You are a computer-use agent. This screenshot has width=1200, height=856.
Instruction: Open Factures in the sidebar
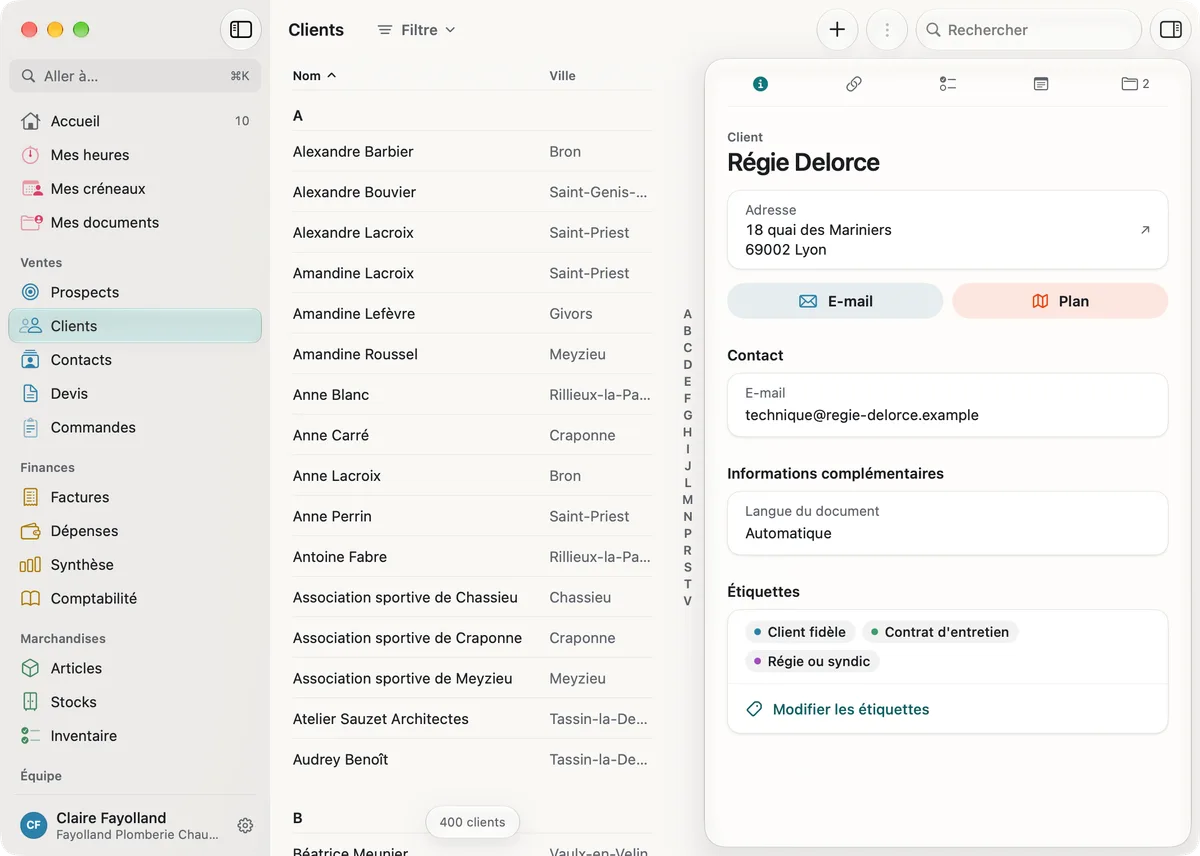click(135, 497)
